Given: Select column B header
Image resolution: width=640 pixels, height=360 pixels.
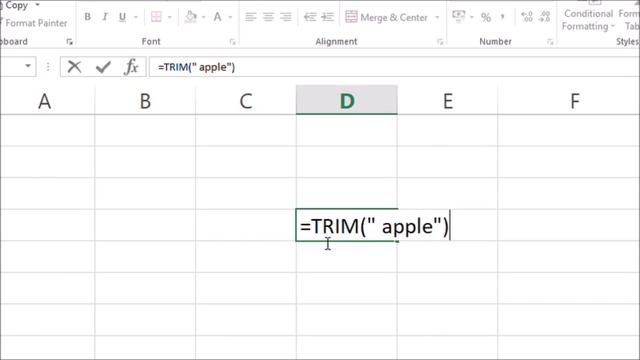Looking at the screenshot, I should click(145, 101).
